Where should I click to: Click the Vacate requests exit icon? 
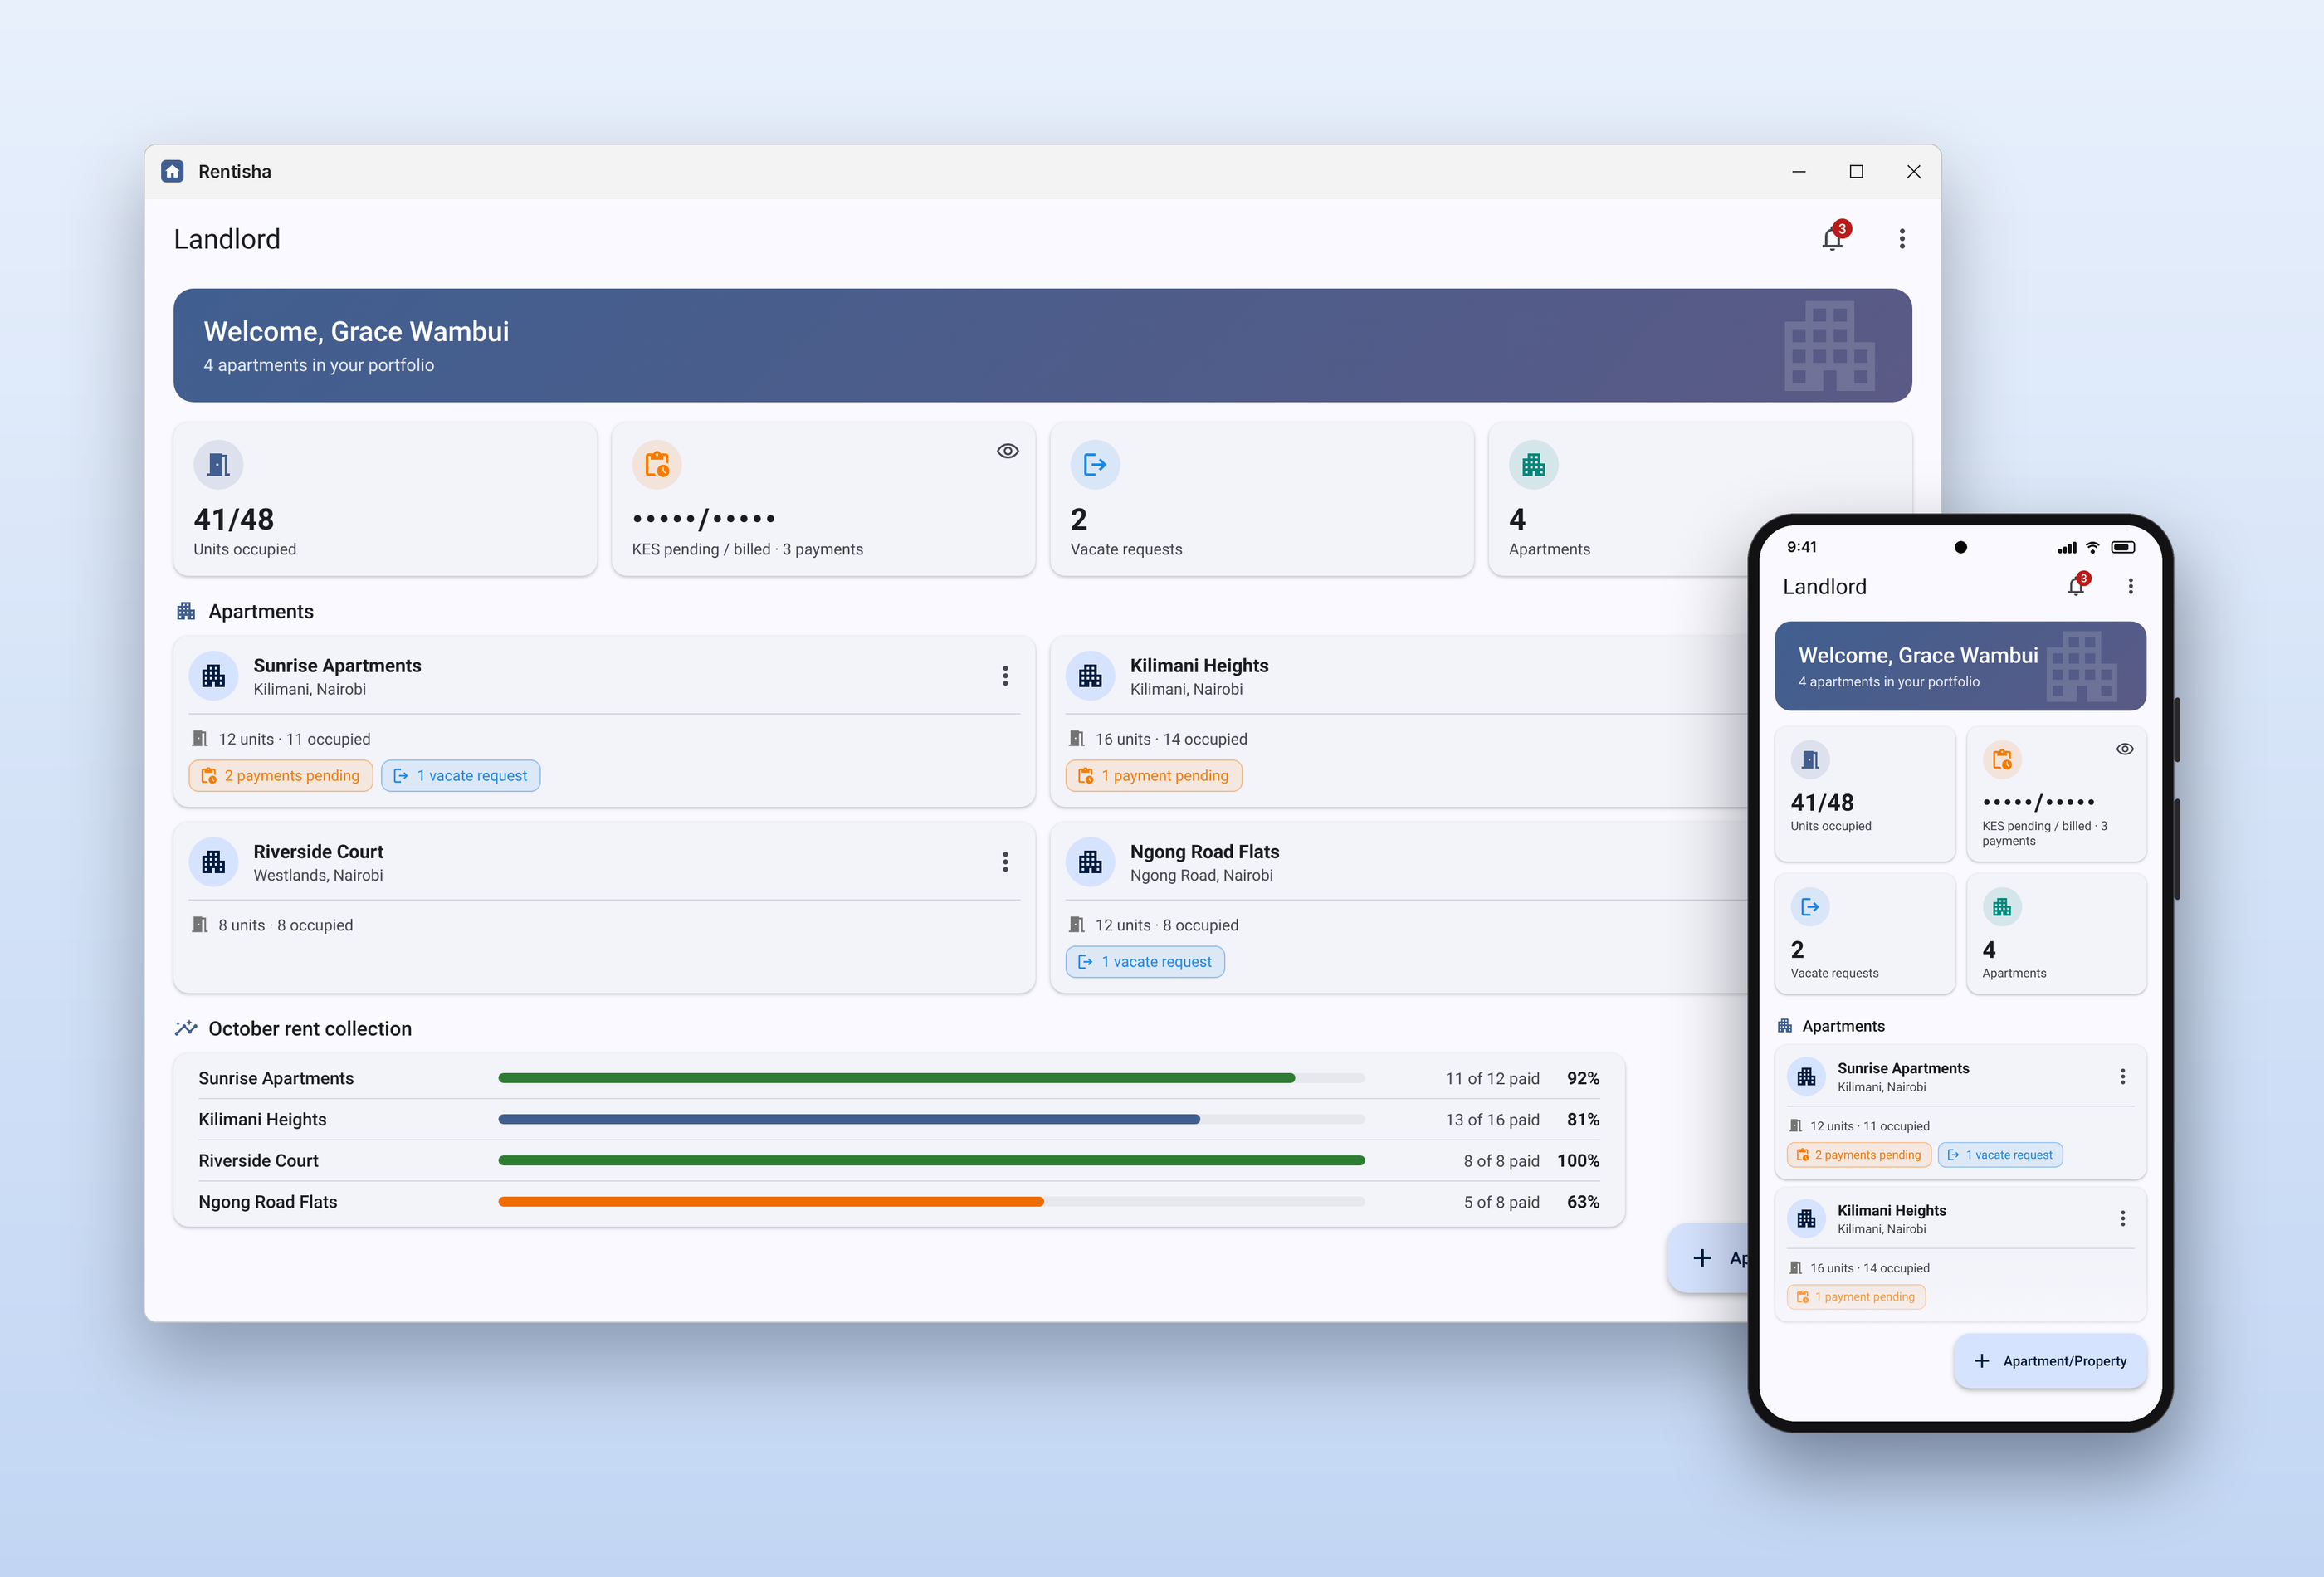pos(1095,465)
